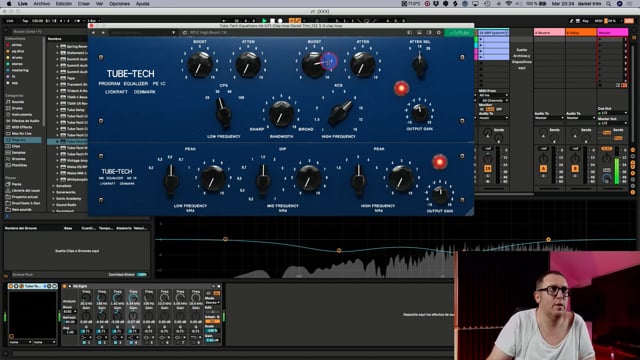The image size is (640, 360).
Task: Open the Opciones menu
Action: coord(119,4)
